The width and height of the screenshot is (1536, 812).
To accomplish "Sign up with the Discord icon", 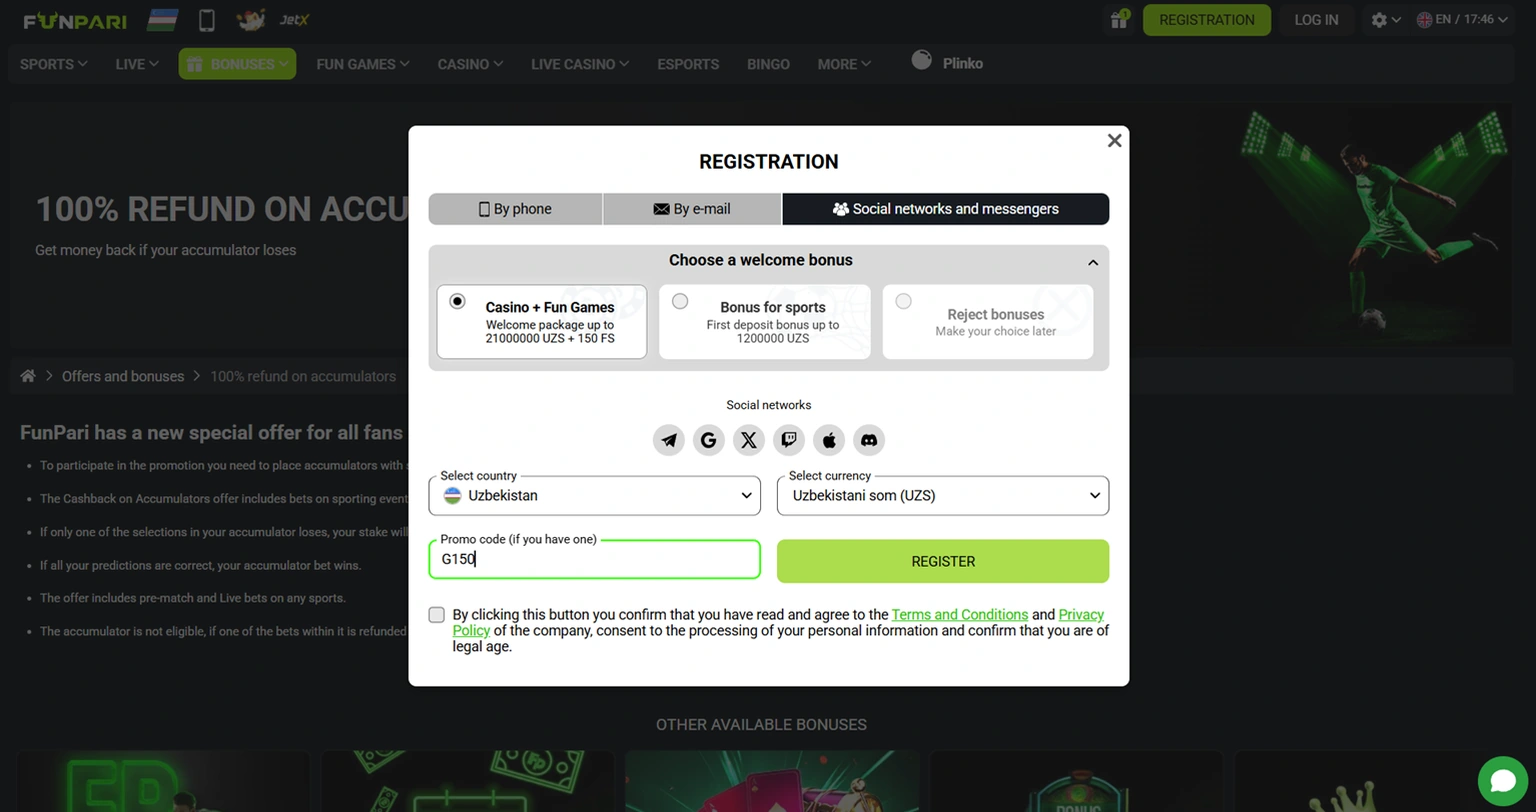I will [869, 440].
